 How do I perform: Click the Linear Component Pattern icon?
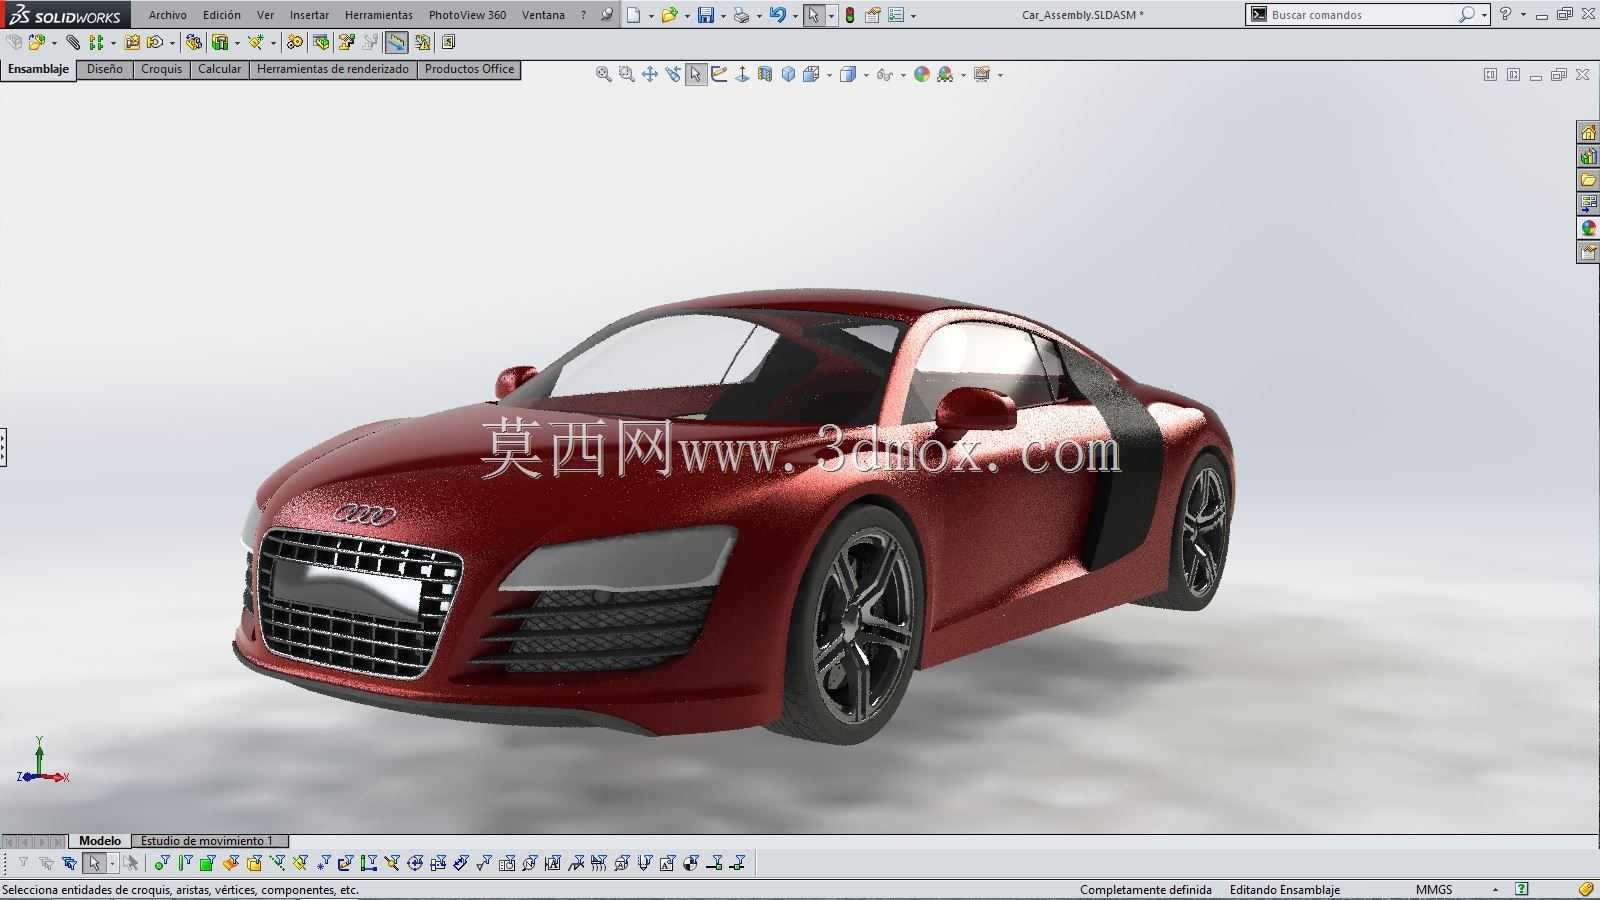(x=96, y=42)
